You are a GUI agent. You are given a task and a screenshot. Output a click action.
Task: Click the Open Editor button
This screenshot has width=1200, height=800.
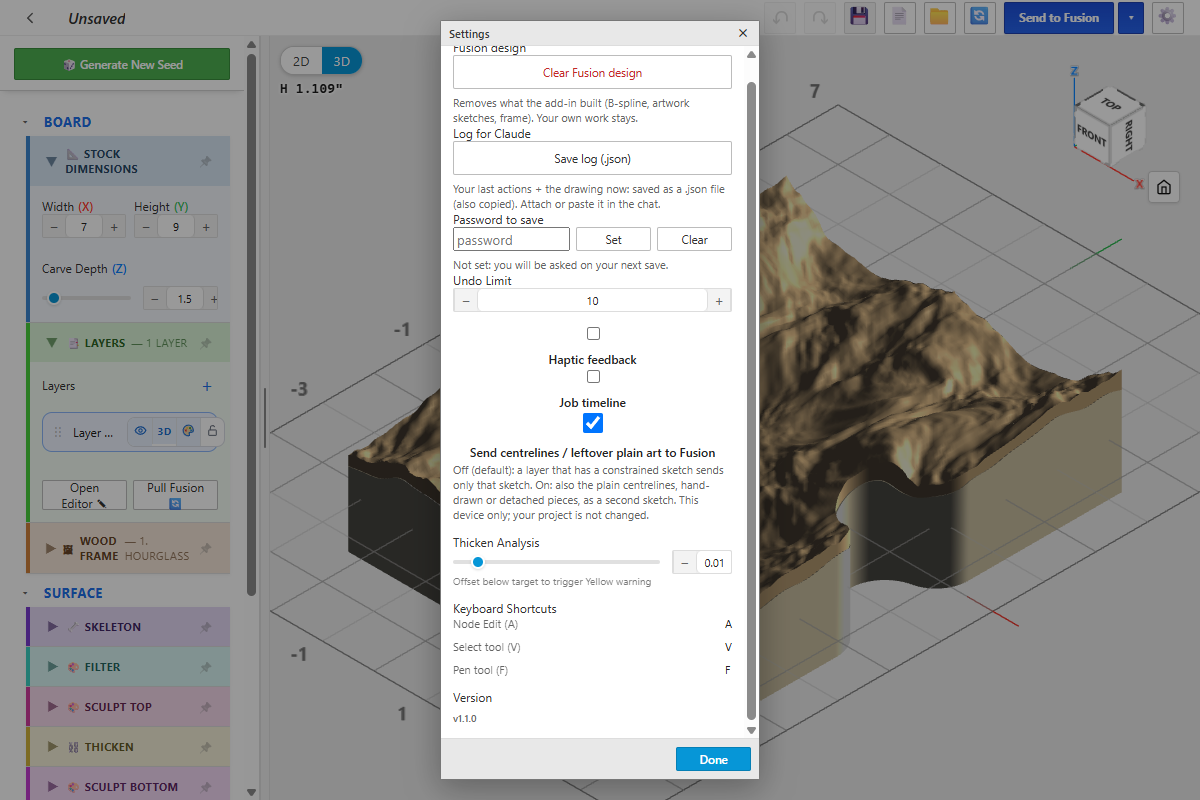coord(85,496)
